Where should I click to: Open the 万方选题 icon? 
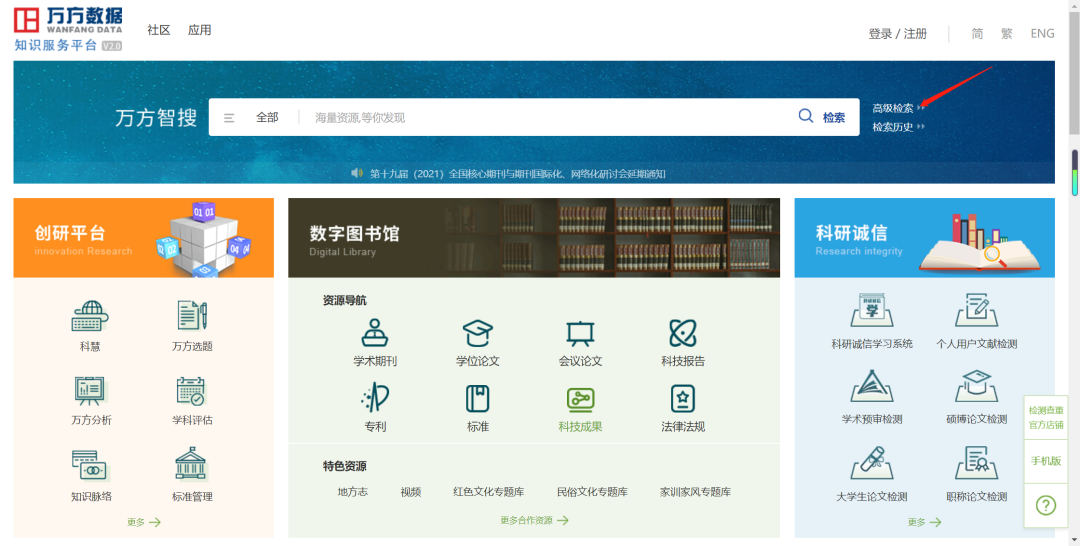pyautogui.click(x=192, y=316)
